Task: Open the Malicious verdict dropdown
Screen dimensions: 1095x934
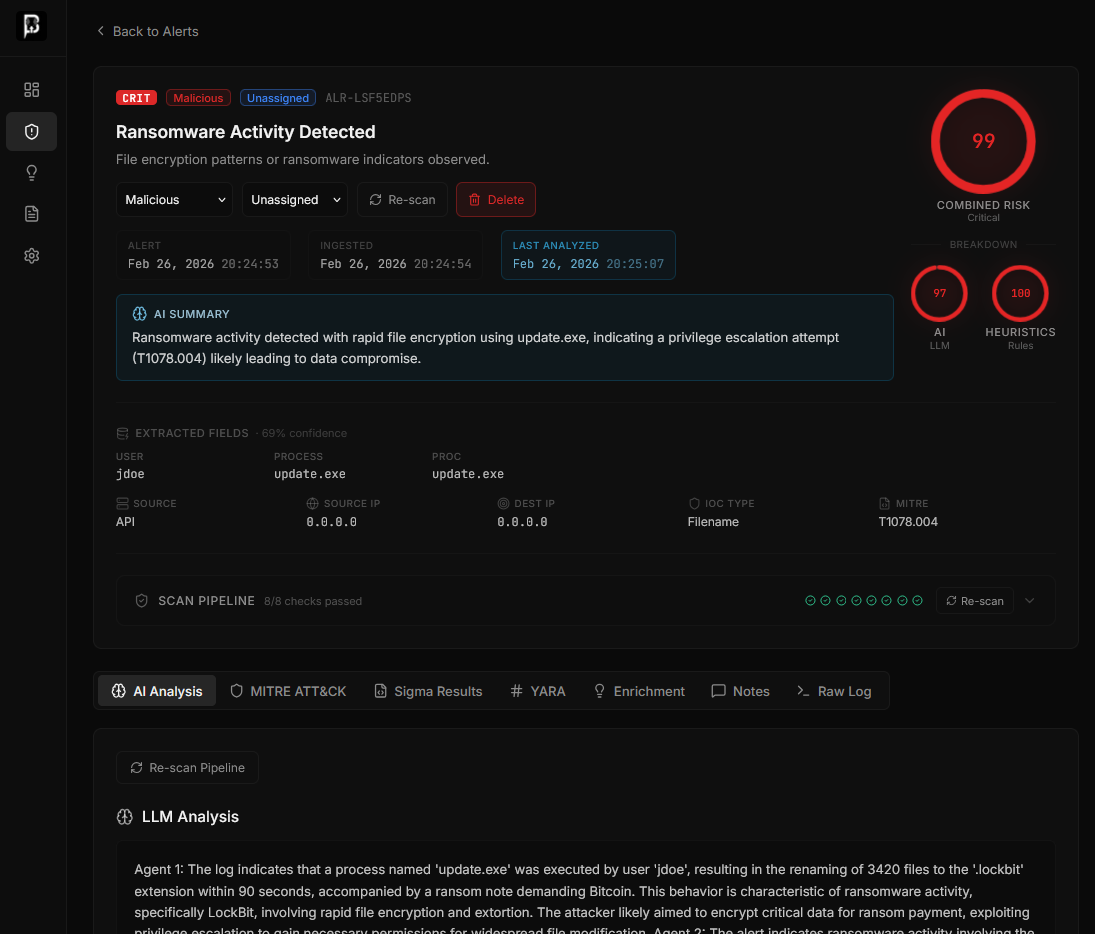Action: (x=174, y=200)
